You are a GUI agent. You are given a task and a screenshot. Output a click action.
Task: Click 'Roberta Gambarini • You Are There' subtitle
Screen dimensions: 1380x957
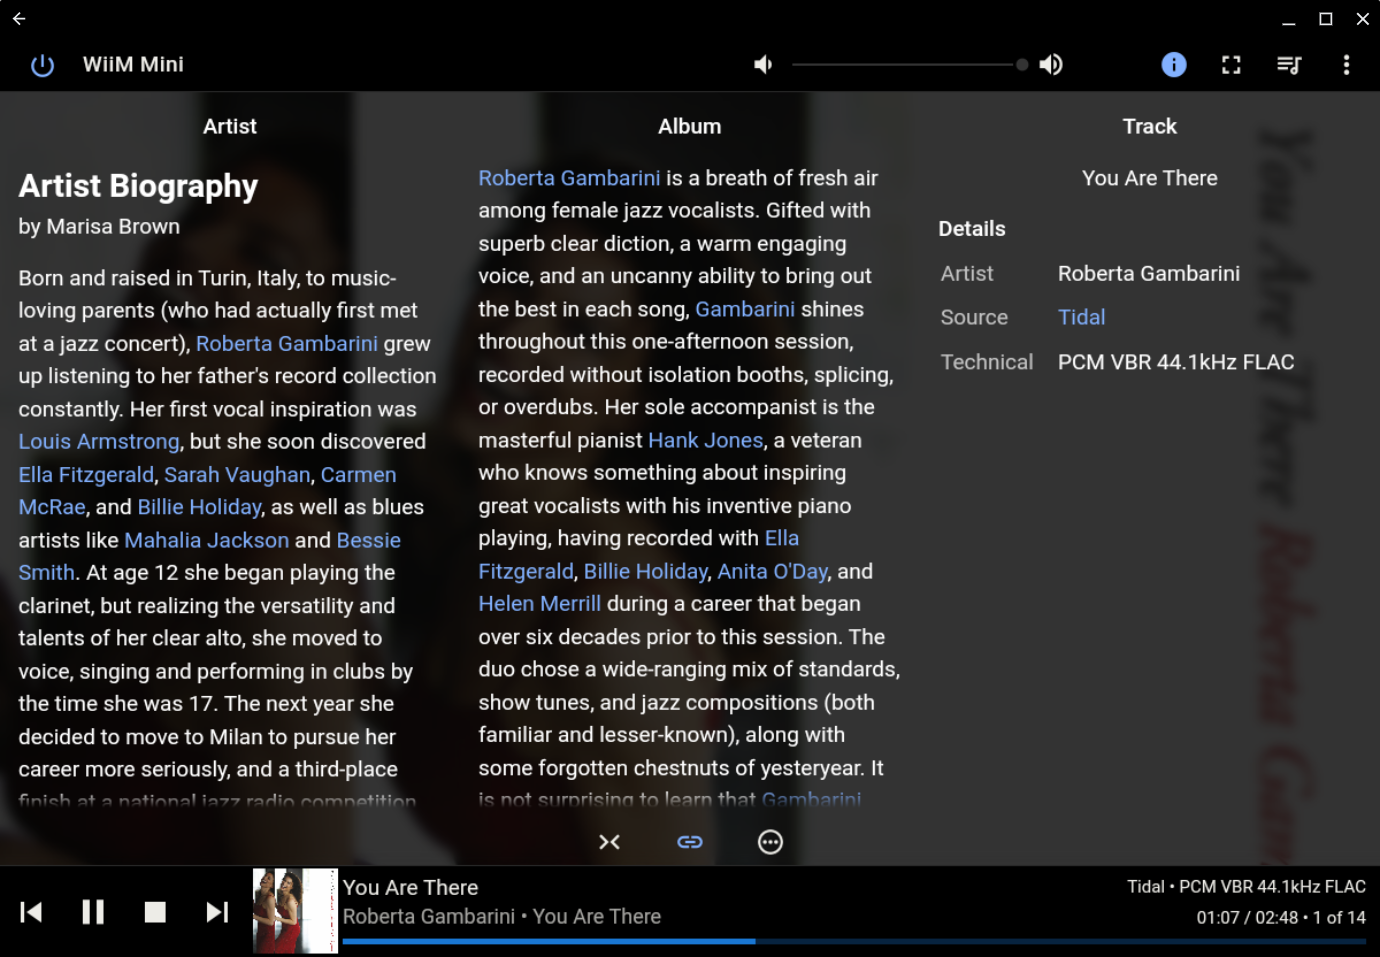(x=502, y=916)
